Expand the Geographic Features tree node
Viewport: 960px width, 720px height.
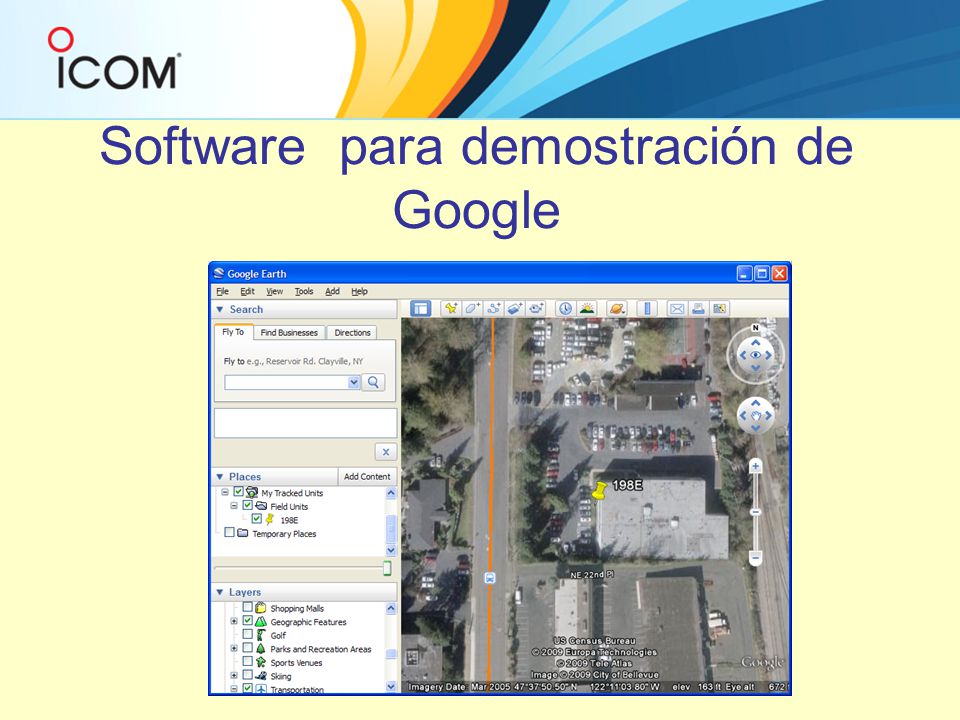tap(234, 621)
